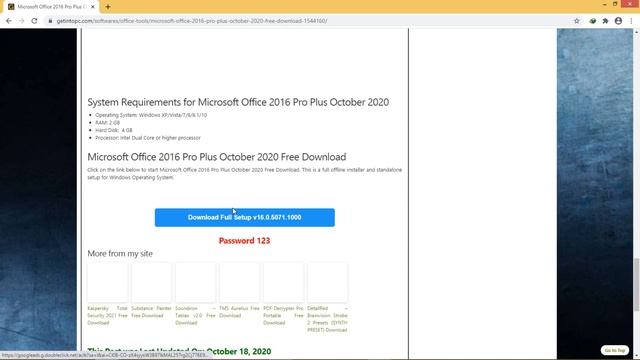Open Soundiron Tablas v2.0 Free Download link
This screenshot has height=360, width=640.
click(x=195, y=316)
